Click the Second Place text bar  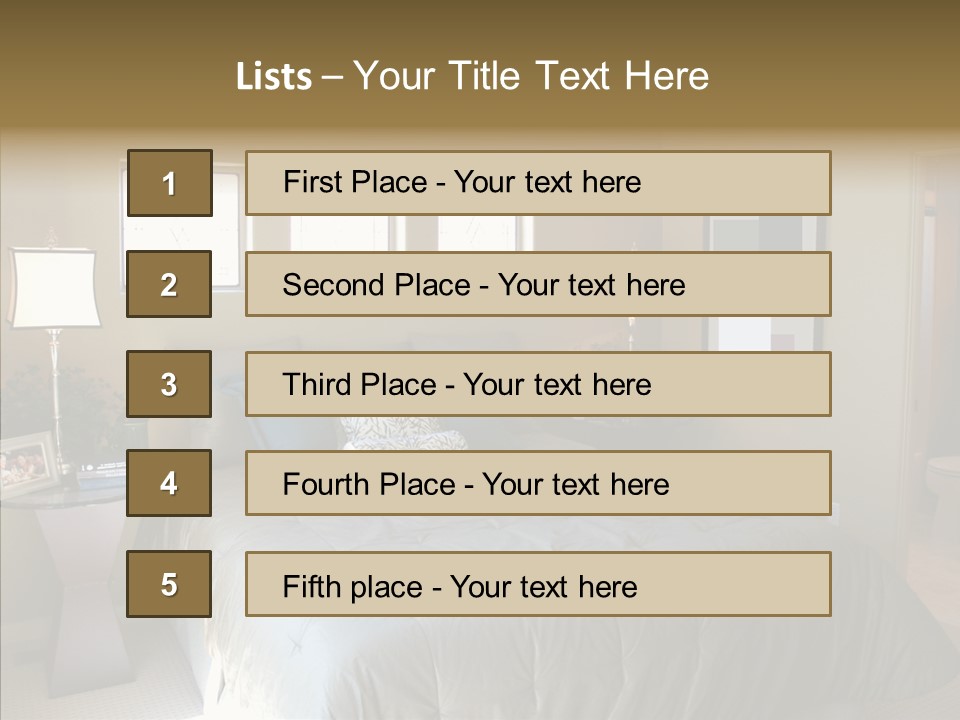(538, 284)
